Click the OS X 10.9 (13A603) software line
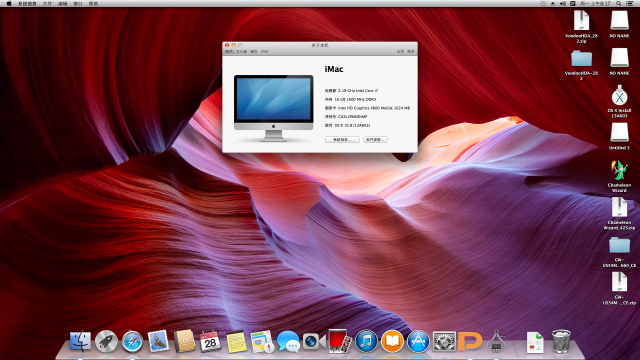Screen dimensions: 640x360 (347, 126)
